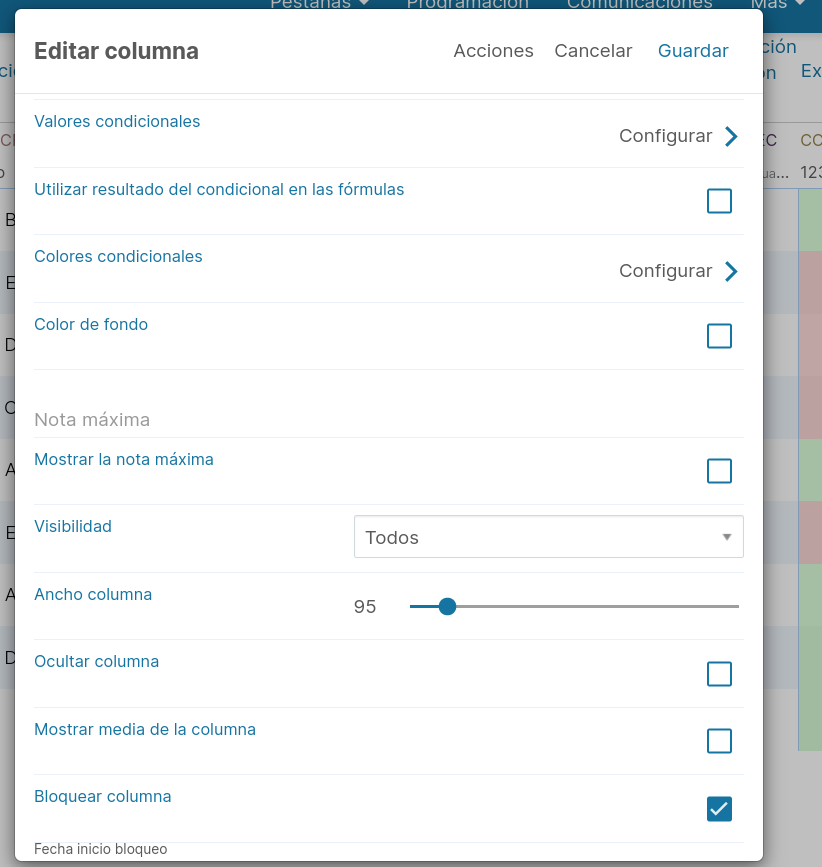Viewport: 822px width, 867px height.
Task: Open Configurar for Colores condicionales
Action: click(666, 271)
